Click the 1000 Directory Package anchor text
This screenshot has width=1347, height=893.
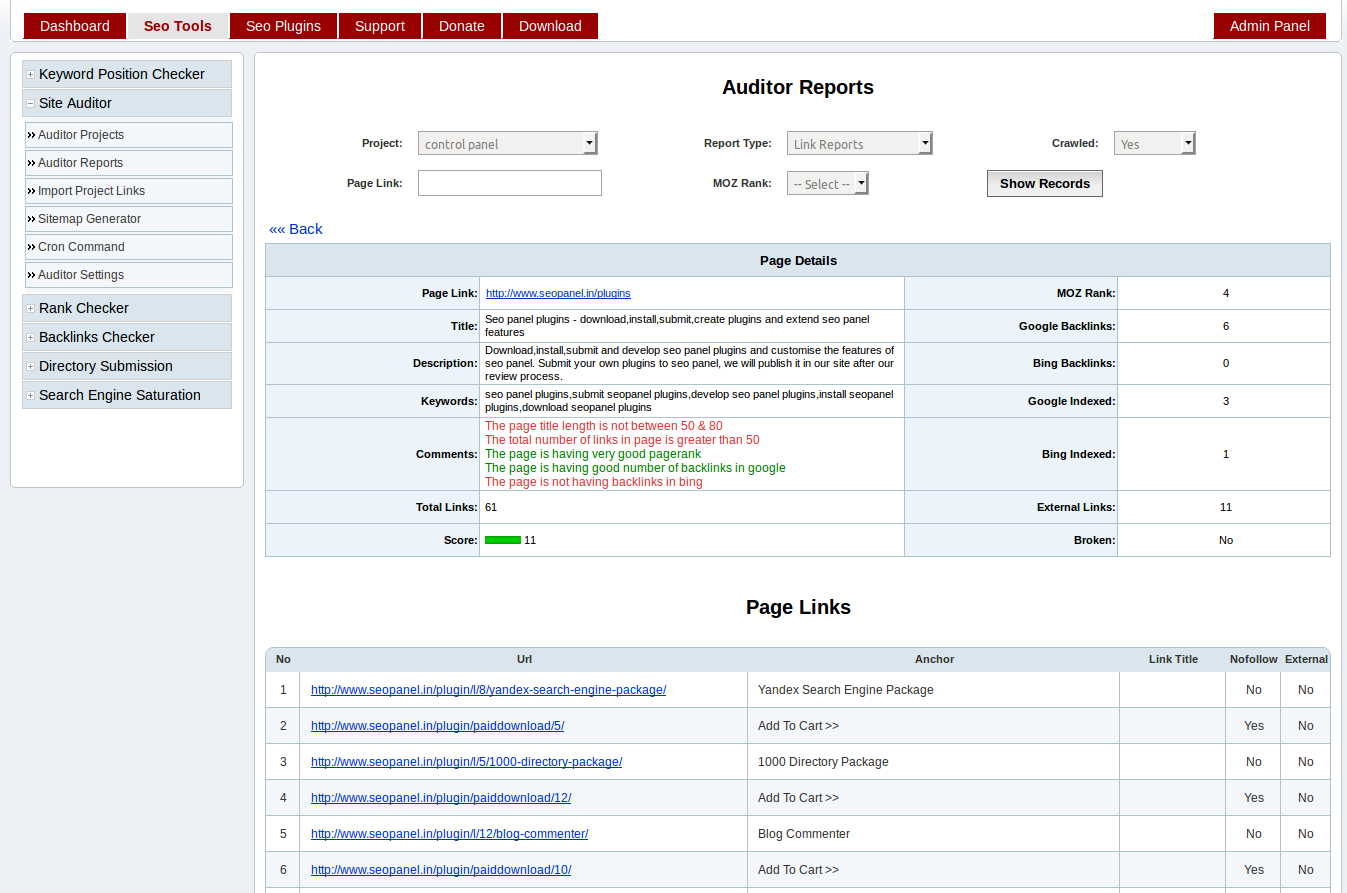pyautogui.click(x=823, y=762)
